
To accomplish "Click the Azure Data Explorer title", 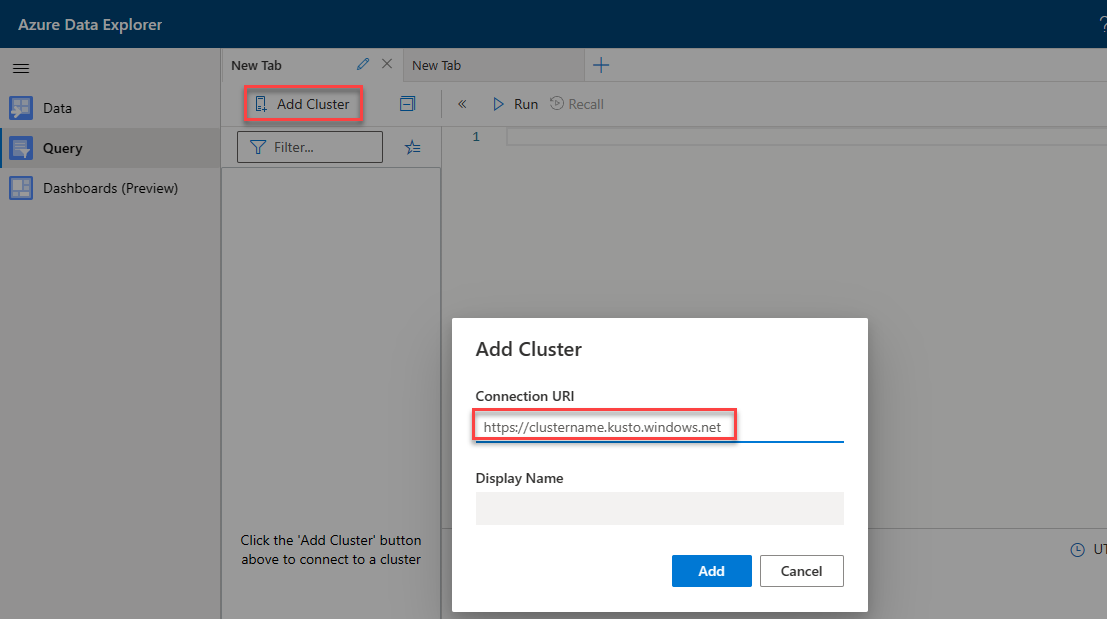I will pos(90,25).
